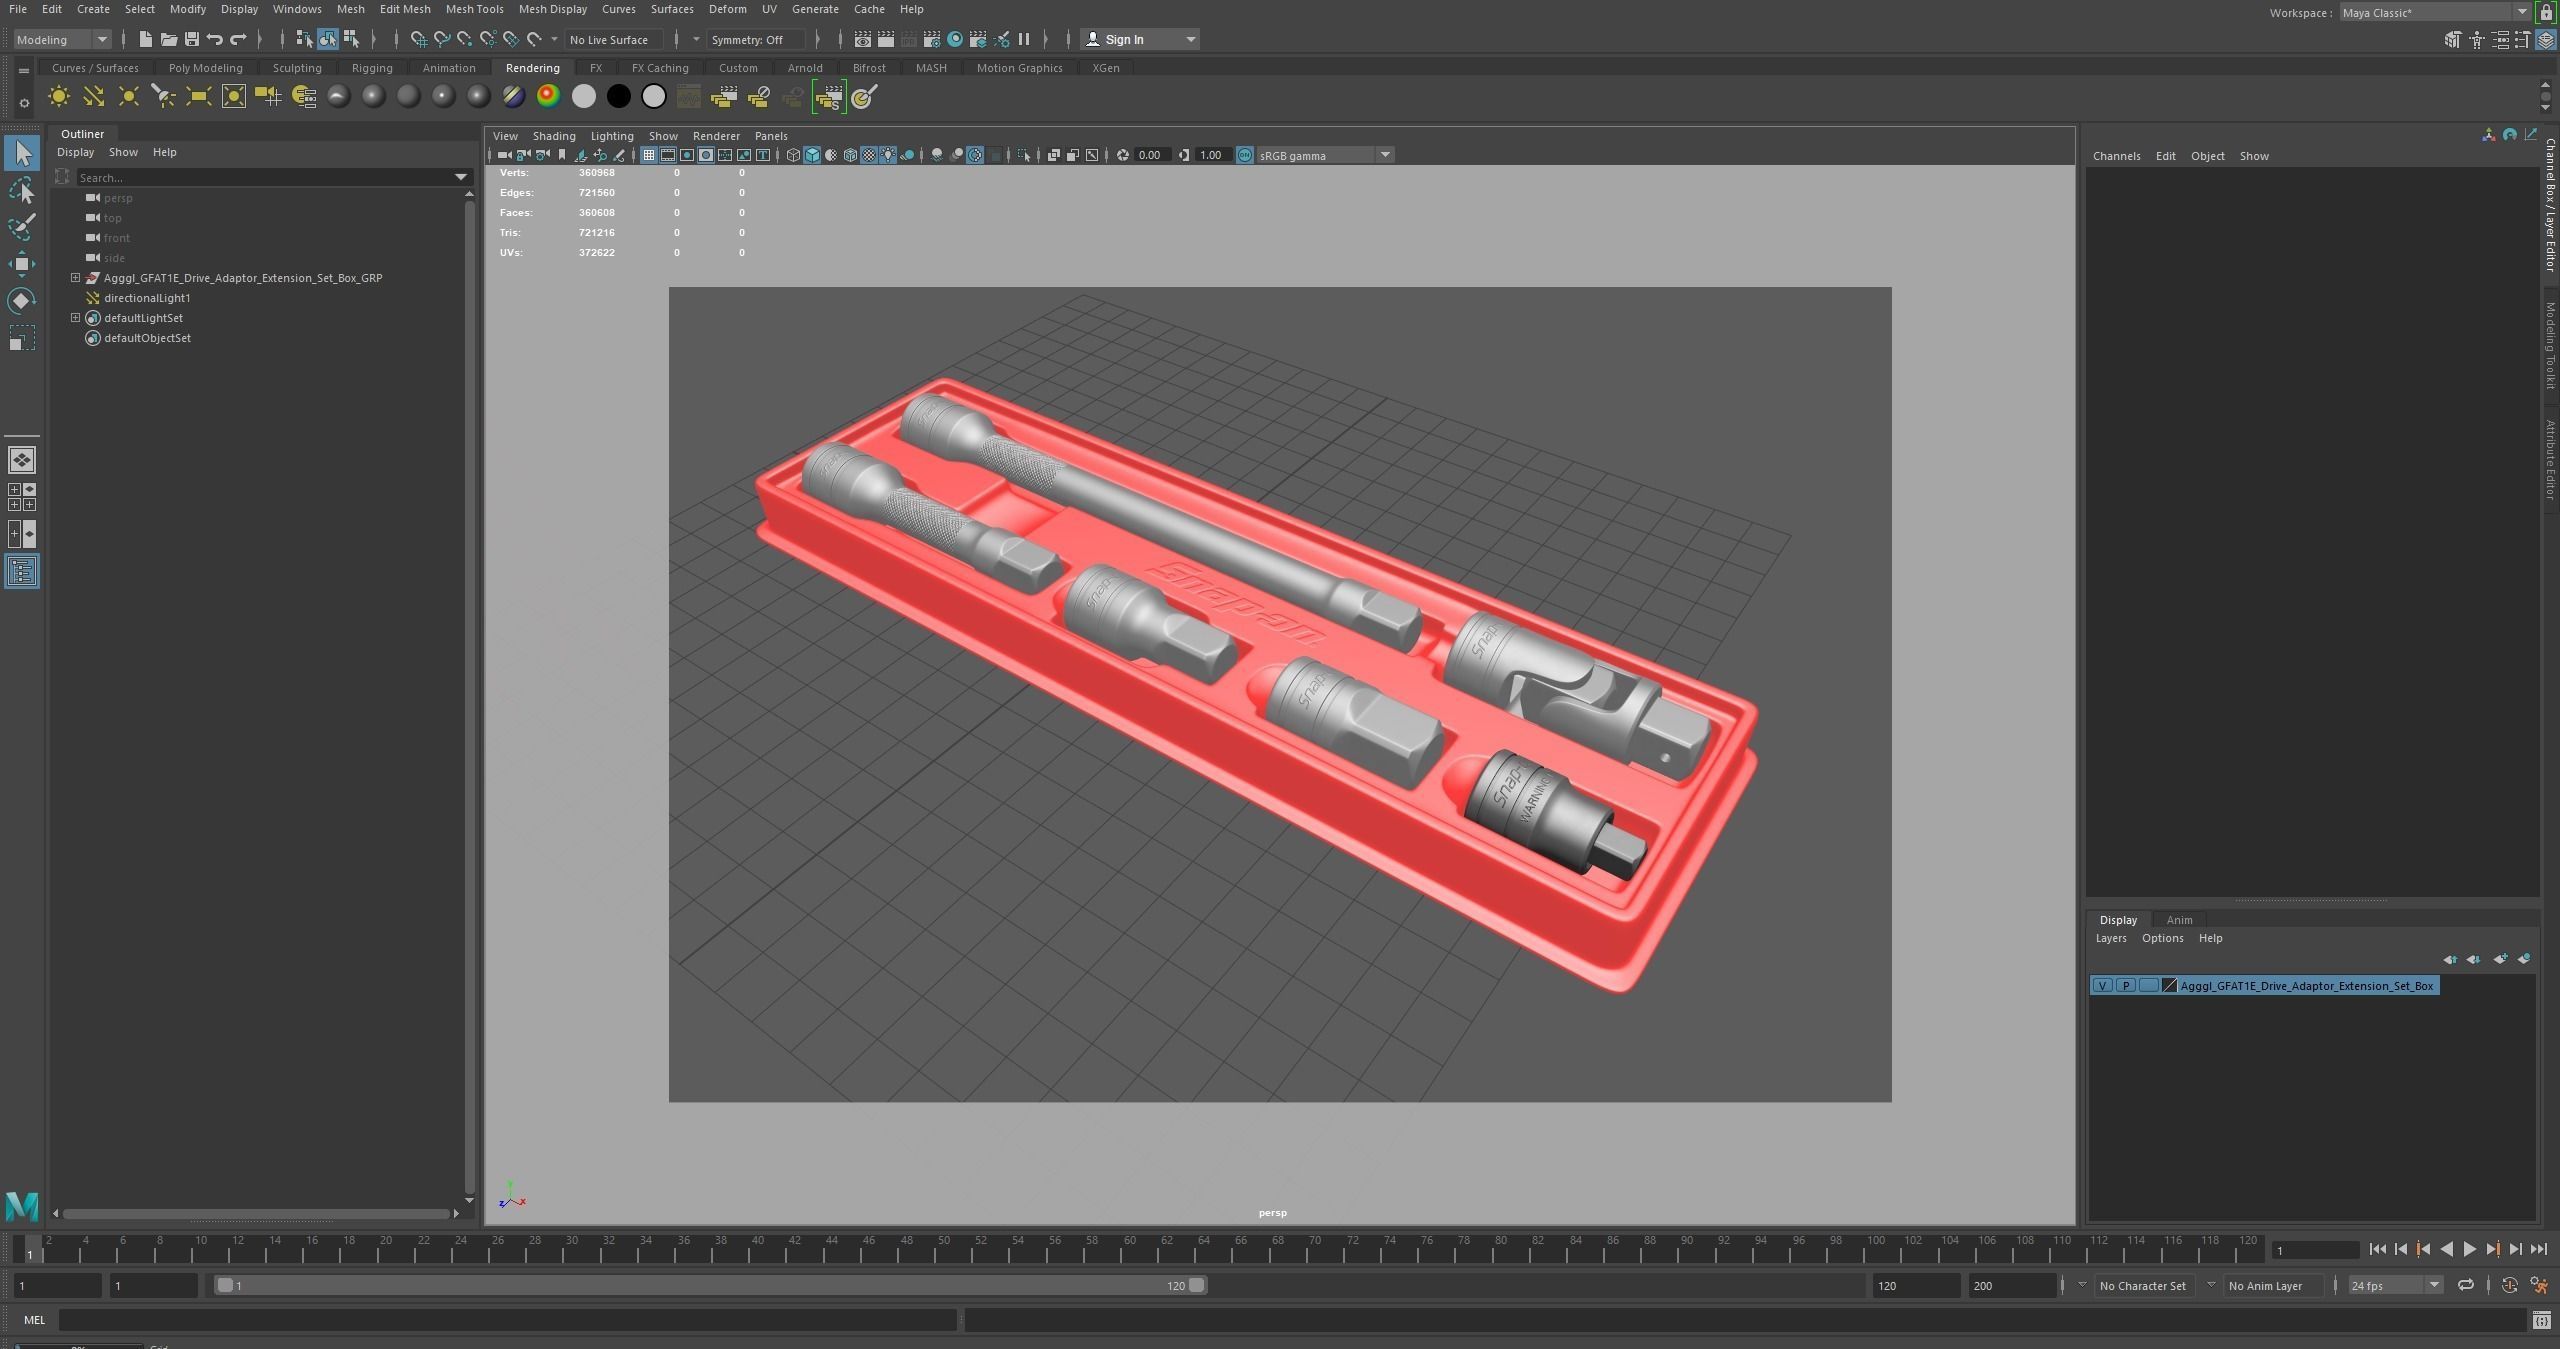Open the viewport Lighting menu

612,136
